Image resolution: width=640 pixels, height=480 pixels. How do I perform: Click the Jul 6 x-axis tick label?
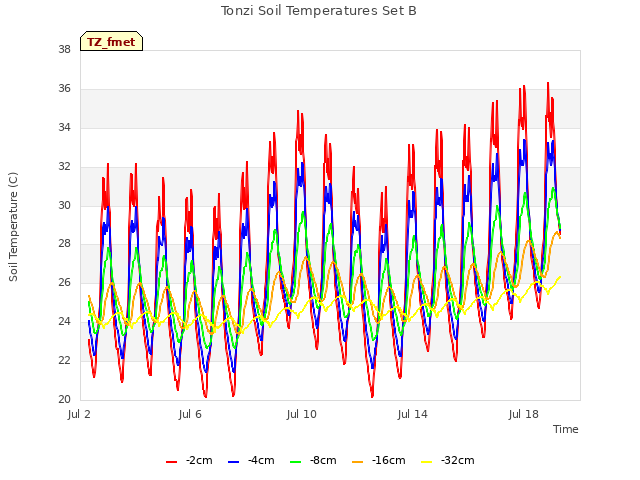(190, 414)
